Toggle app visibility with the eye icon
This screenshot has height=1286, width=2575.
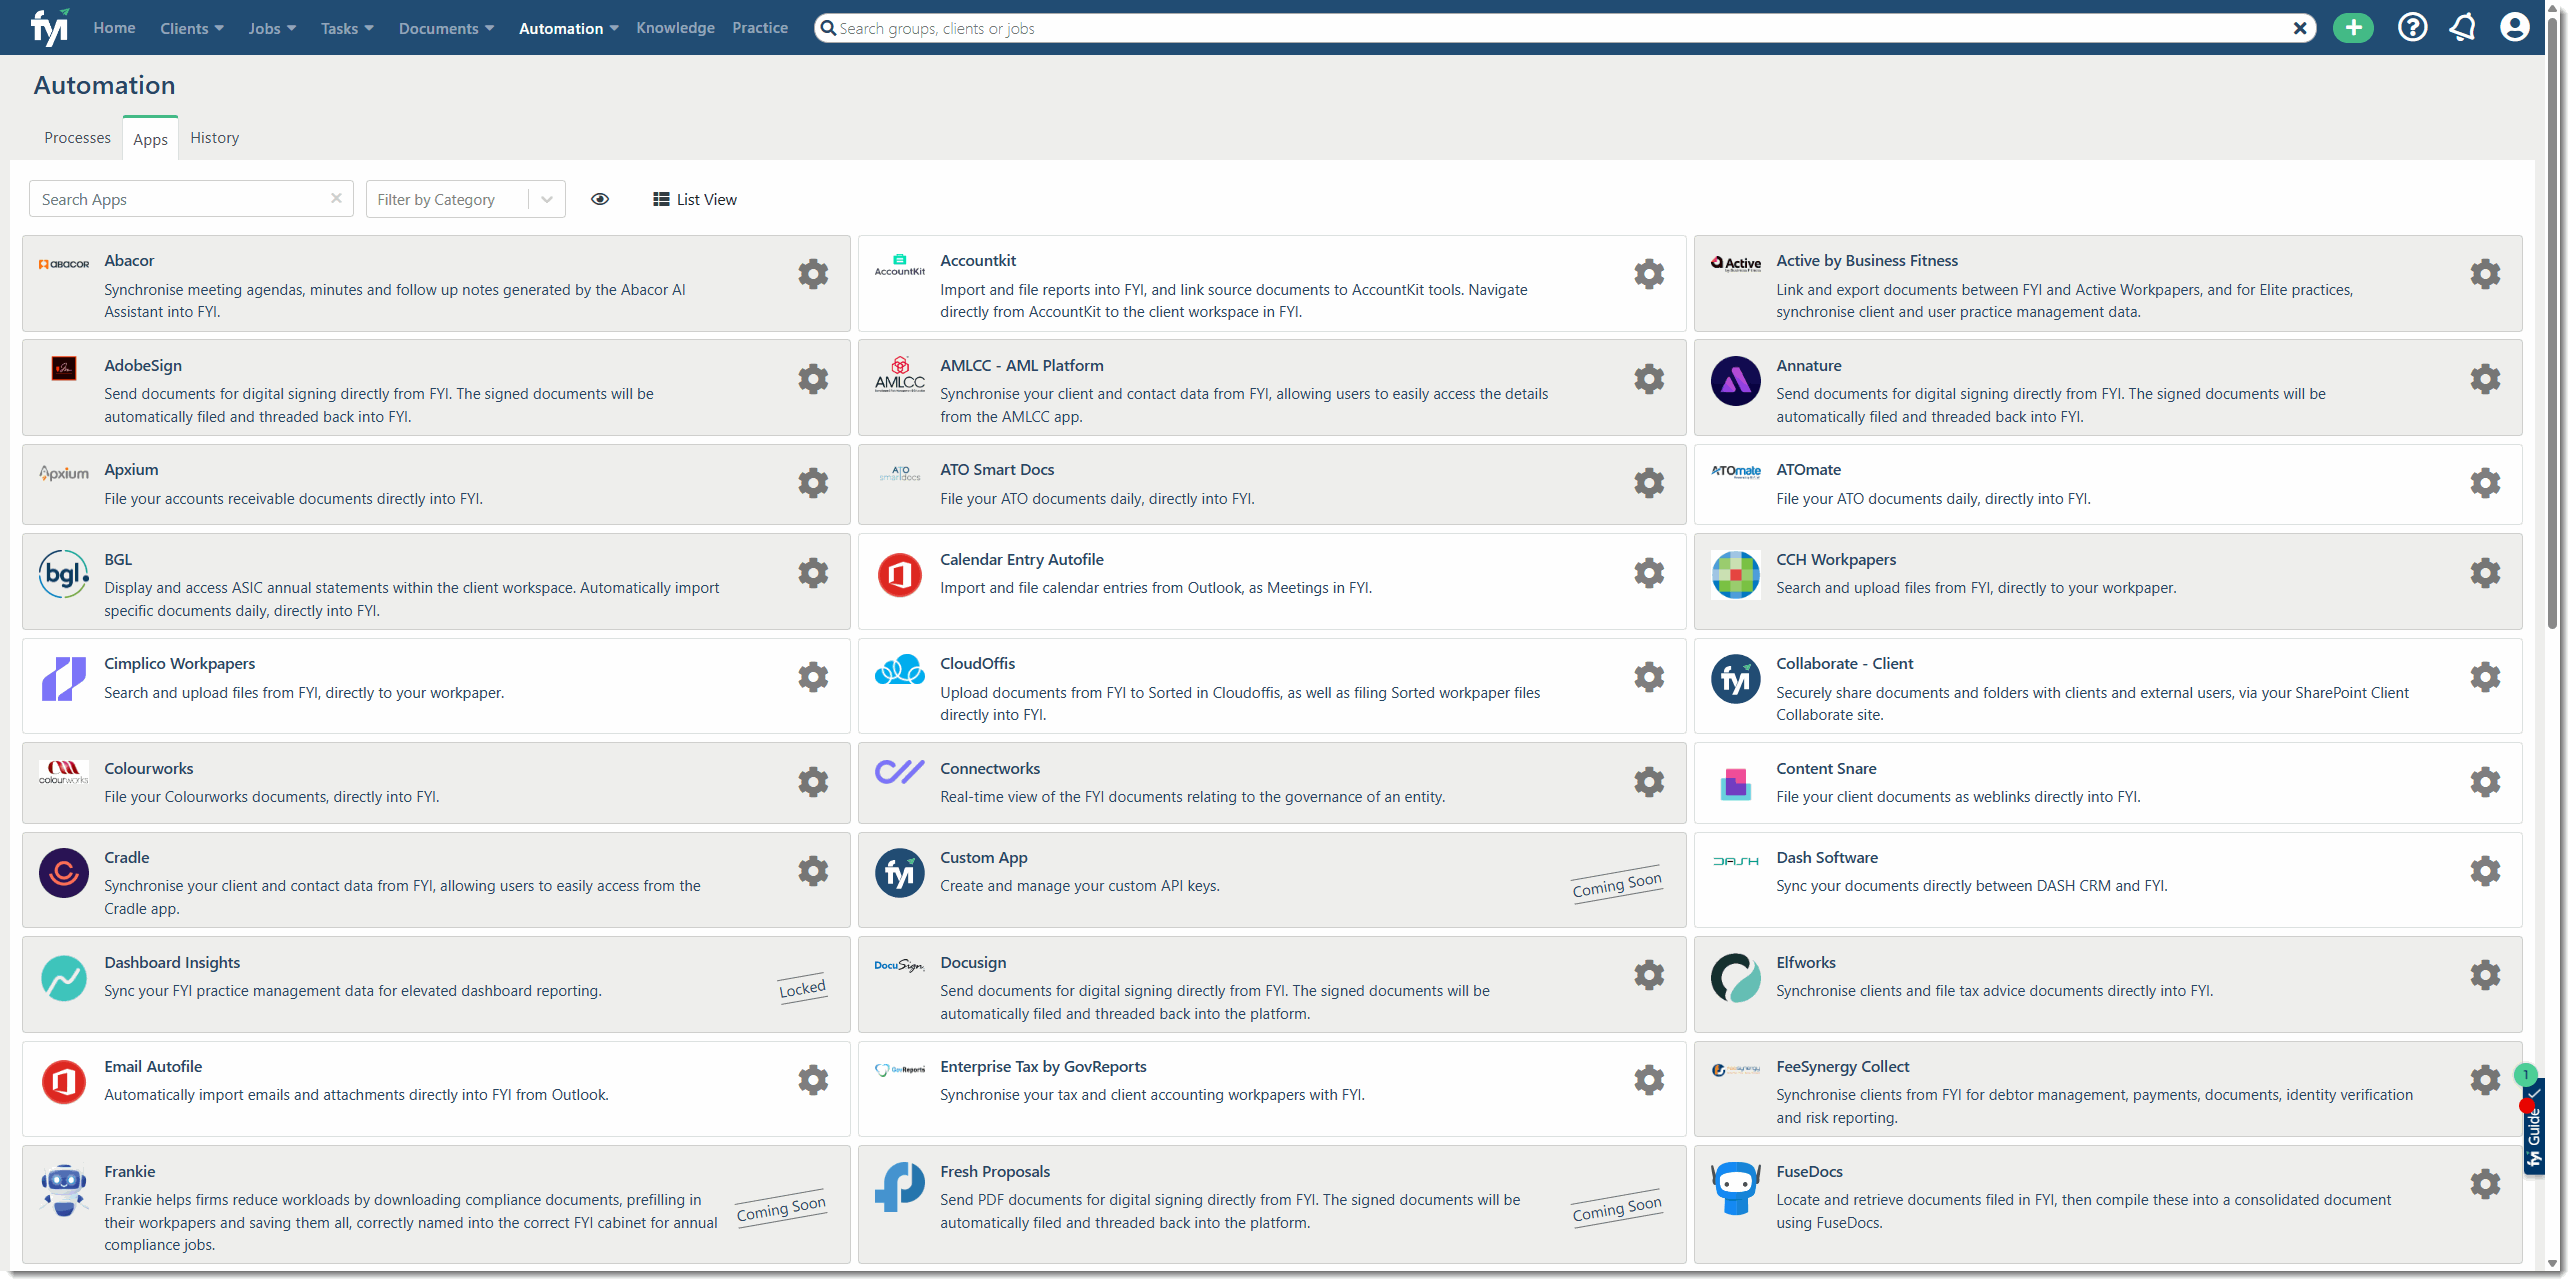(x=600, y=199)
